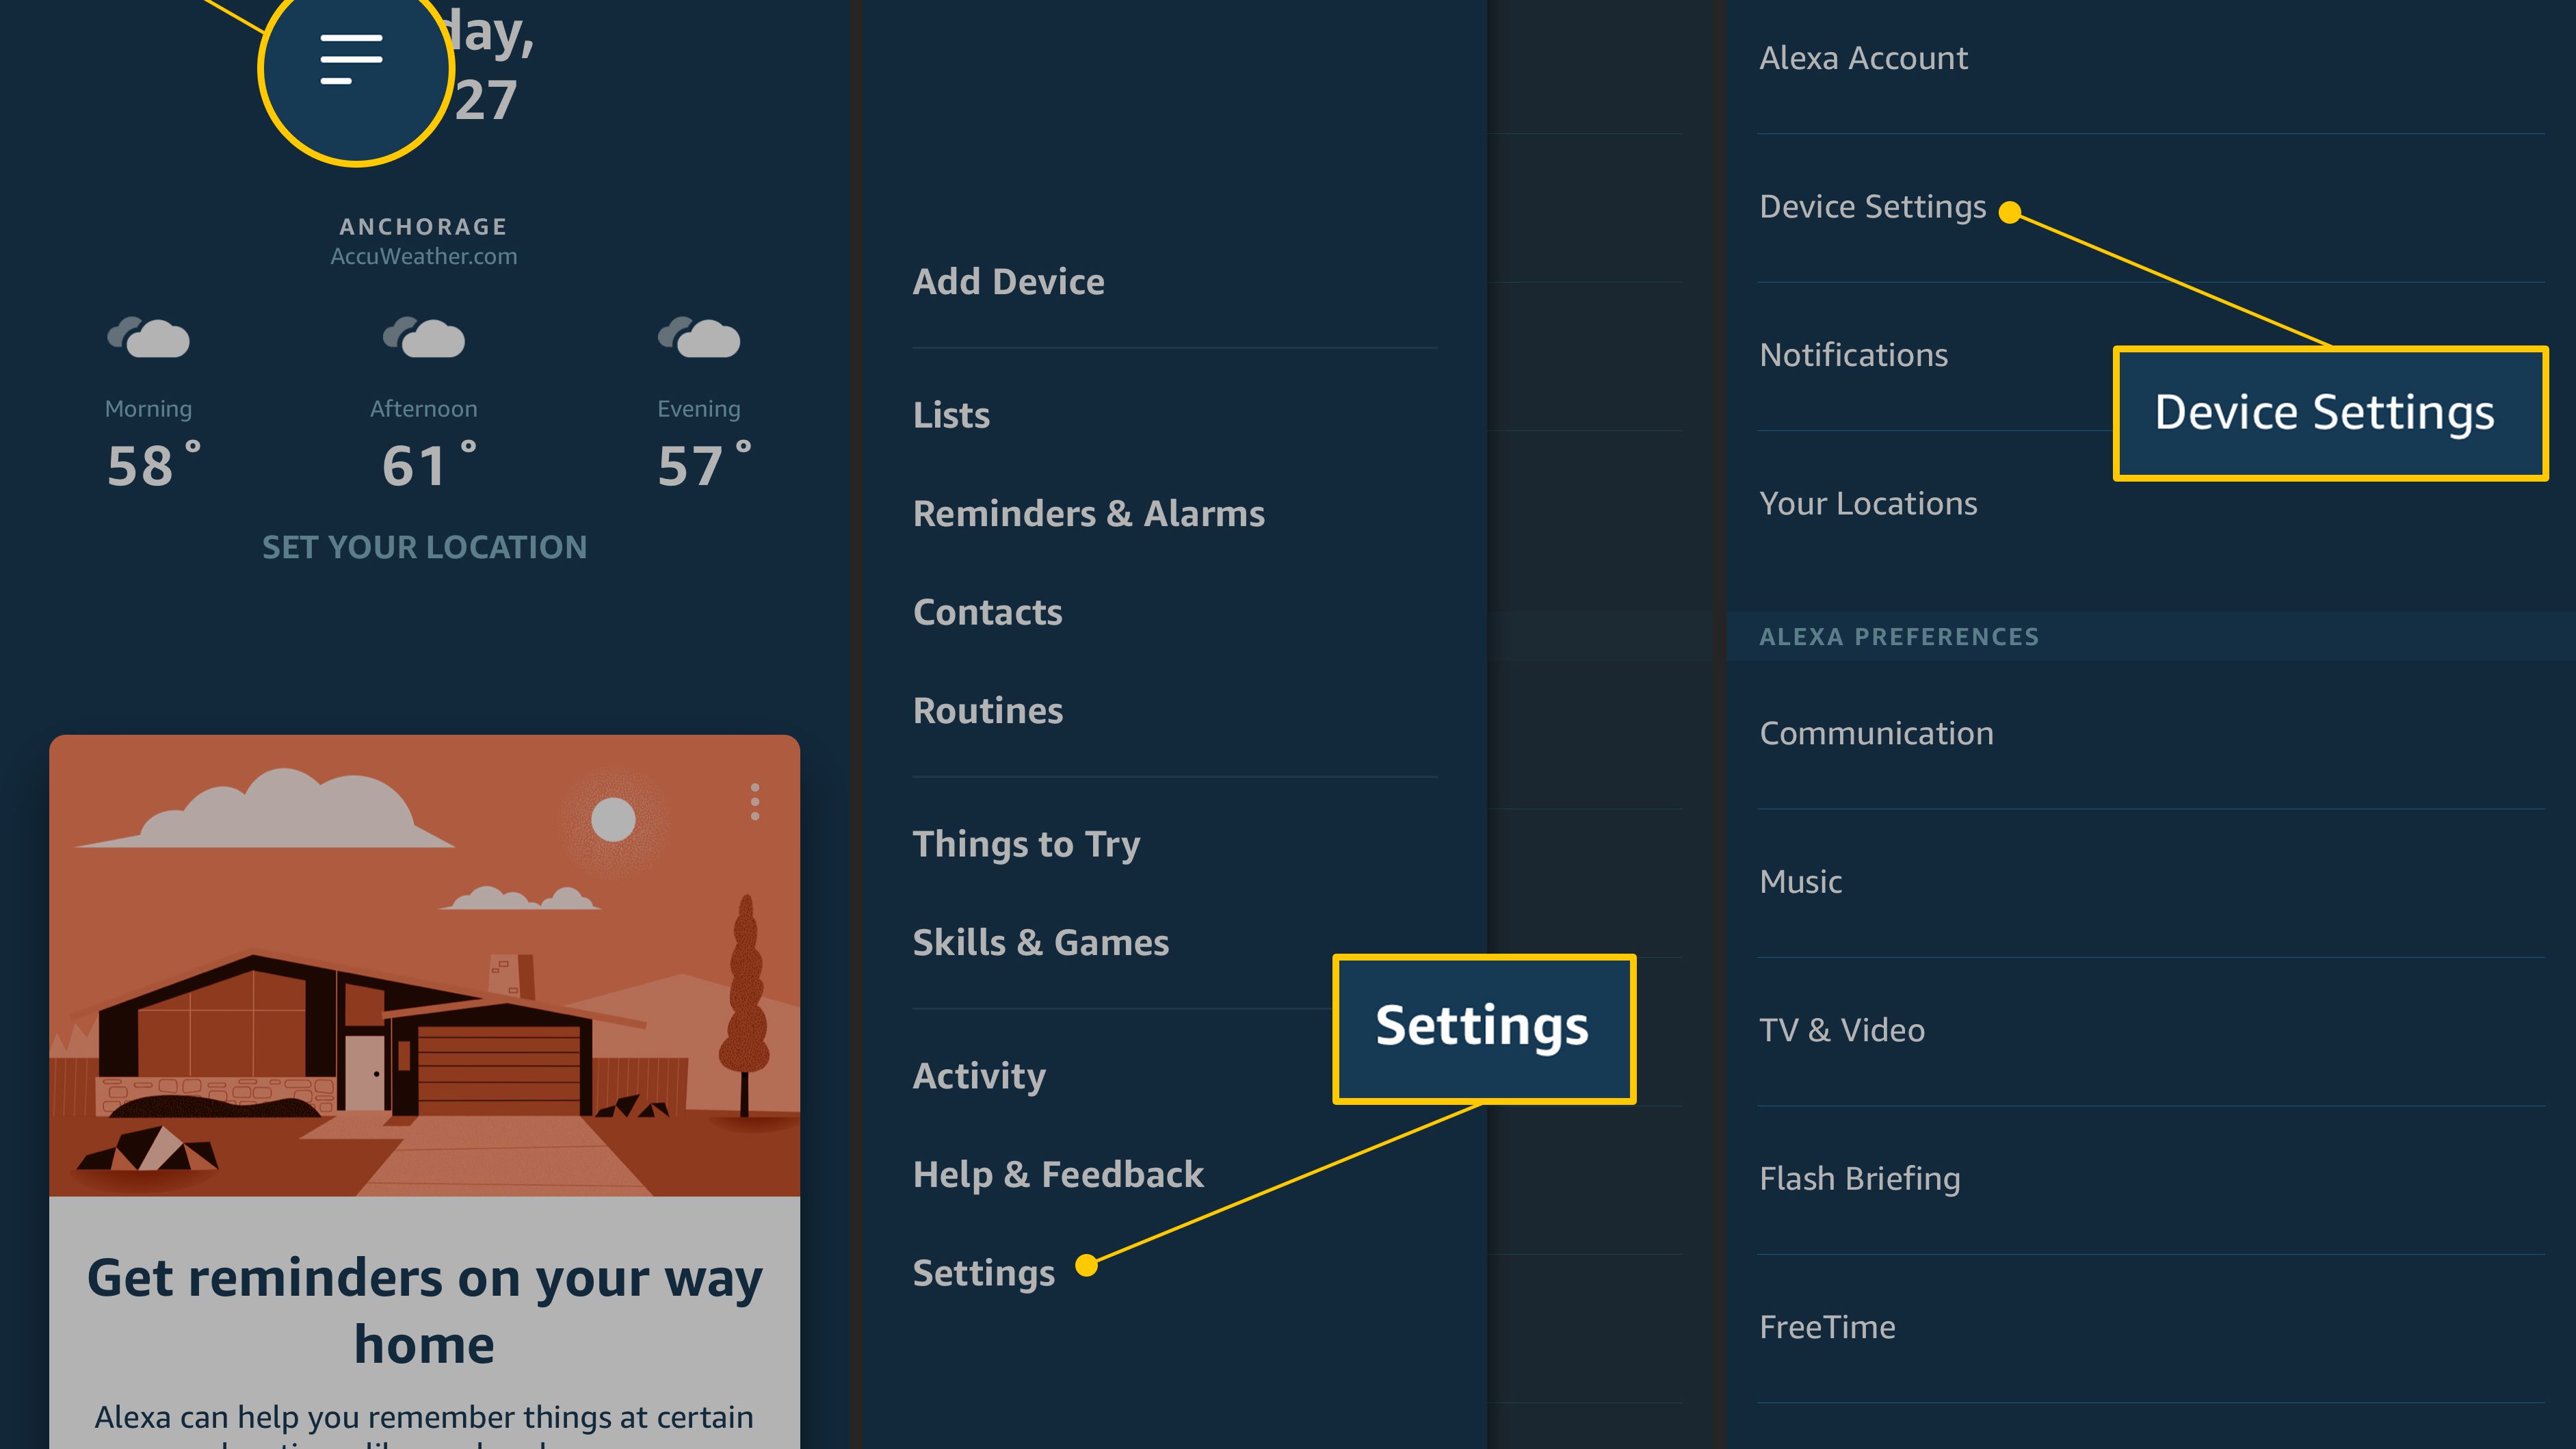Open the hamburger menu icon

[351, 59]
